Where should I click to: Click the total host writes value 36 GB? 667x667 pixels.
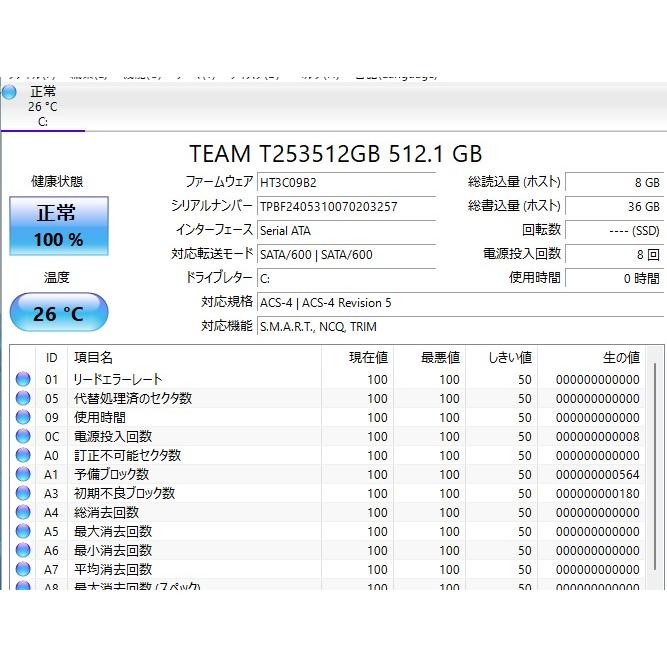614,206
